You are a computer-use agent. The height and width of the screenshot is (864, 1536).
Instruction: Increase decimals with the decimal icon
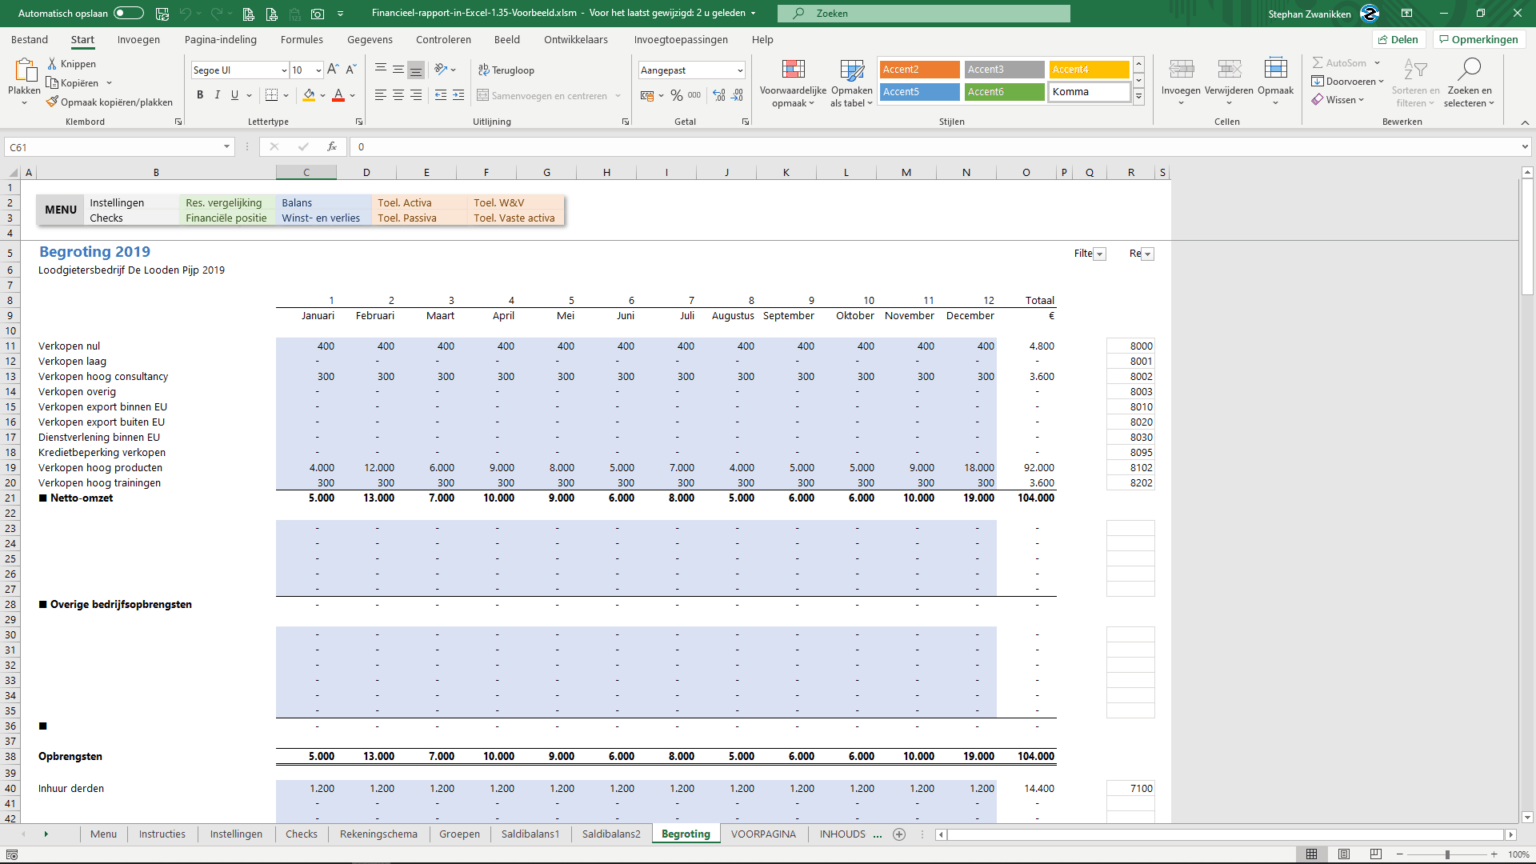coord(718,94)
